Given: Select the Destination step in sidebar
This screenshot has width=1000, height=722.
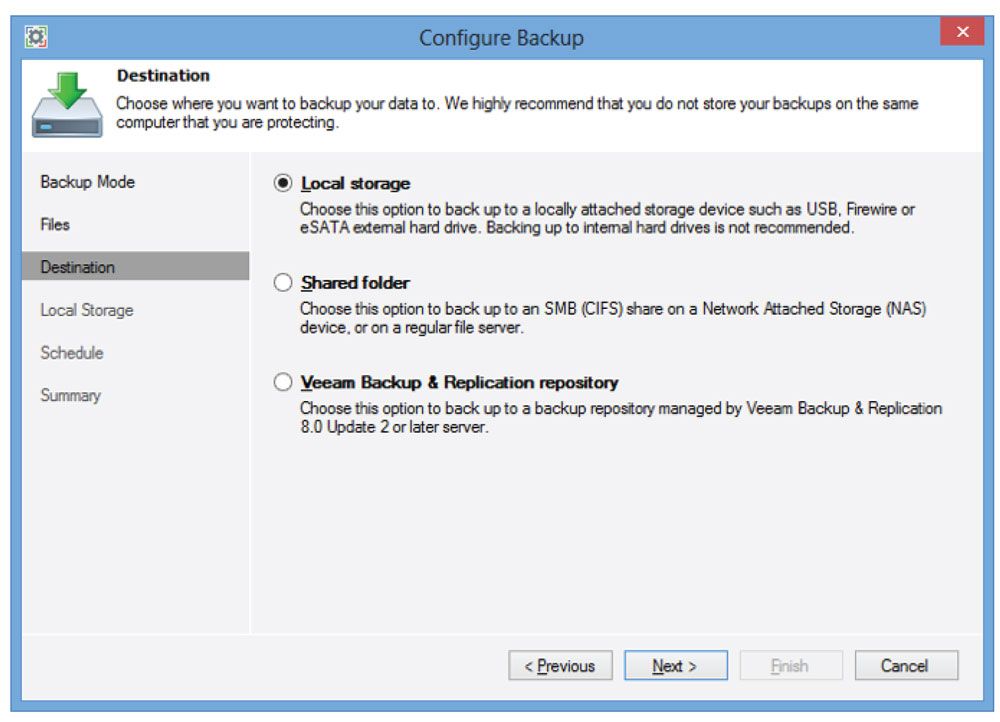Looking at the screenshot, I should [x=78, y=267].
